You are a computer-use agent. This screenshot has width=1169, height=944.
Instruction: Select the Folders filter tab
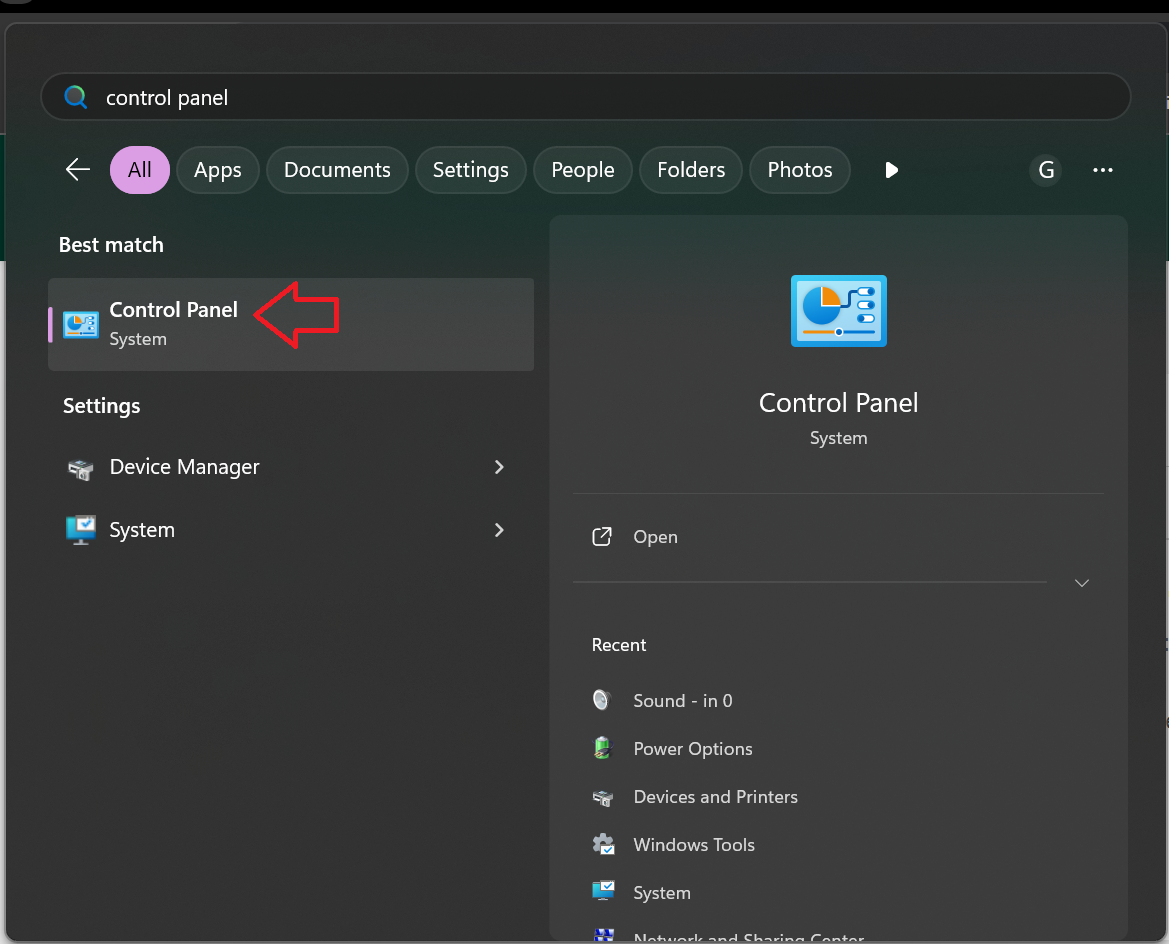(690, 170)
